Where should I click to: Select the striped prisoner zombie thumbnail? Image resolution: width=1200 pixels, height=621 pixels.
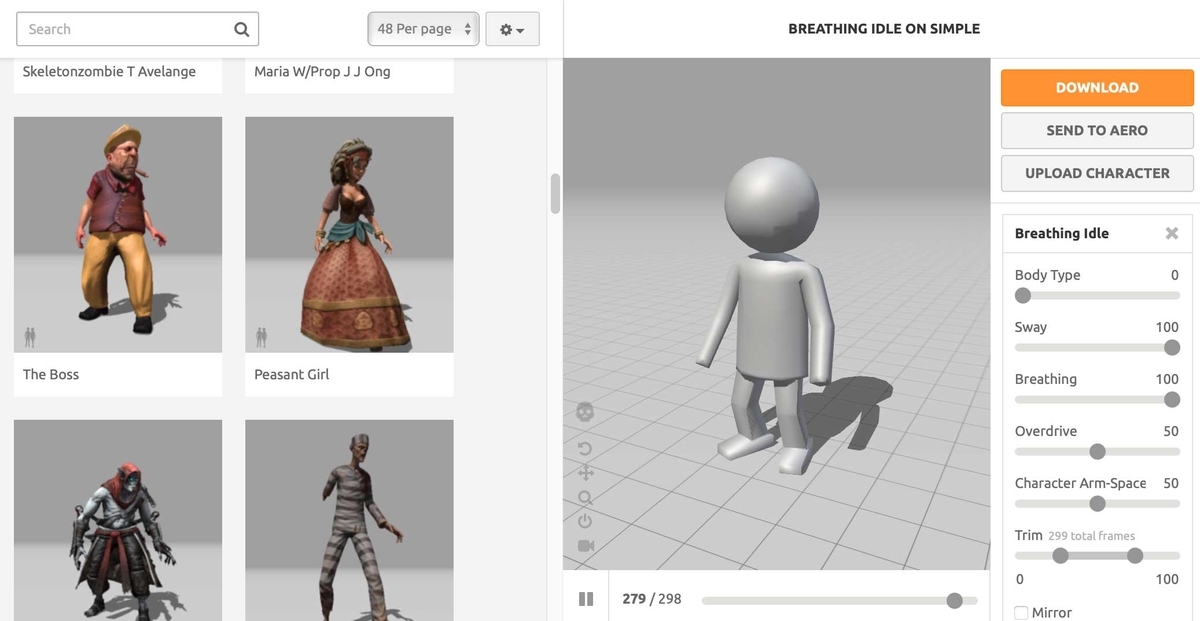pyautogui.click(x=349, y=520)
